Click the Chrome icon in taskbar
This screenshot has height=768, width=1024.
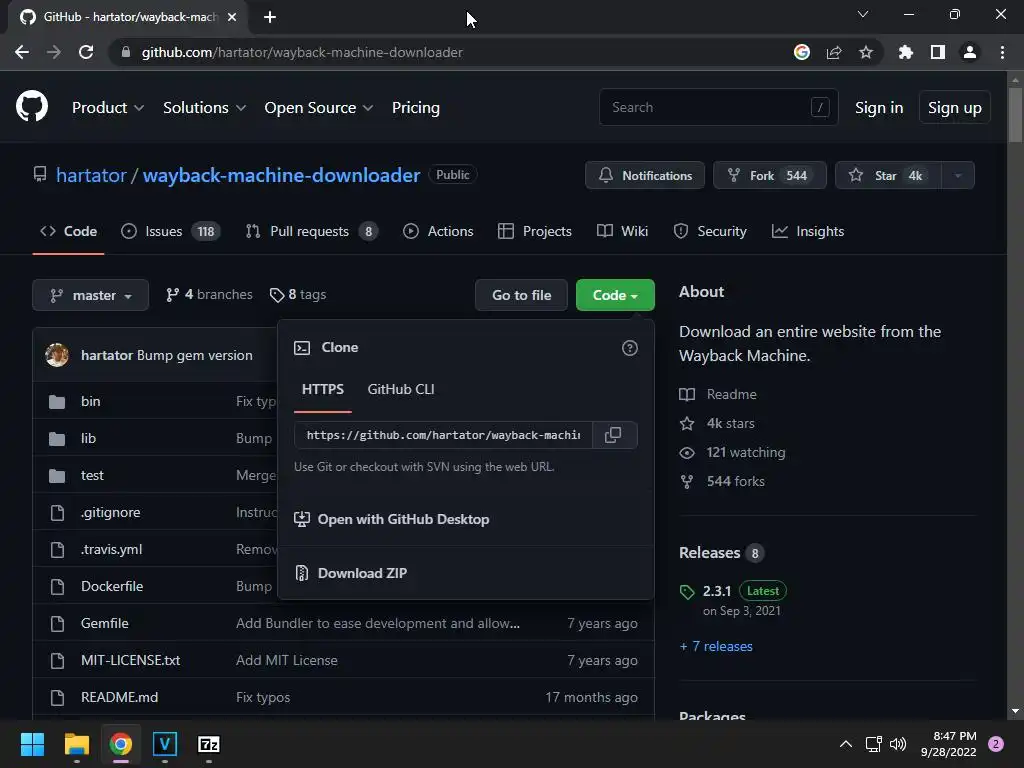click(x=121, y=744)
